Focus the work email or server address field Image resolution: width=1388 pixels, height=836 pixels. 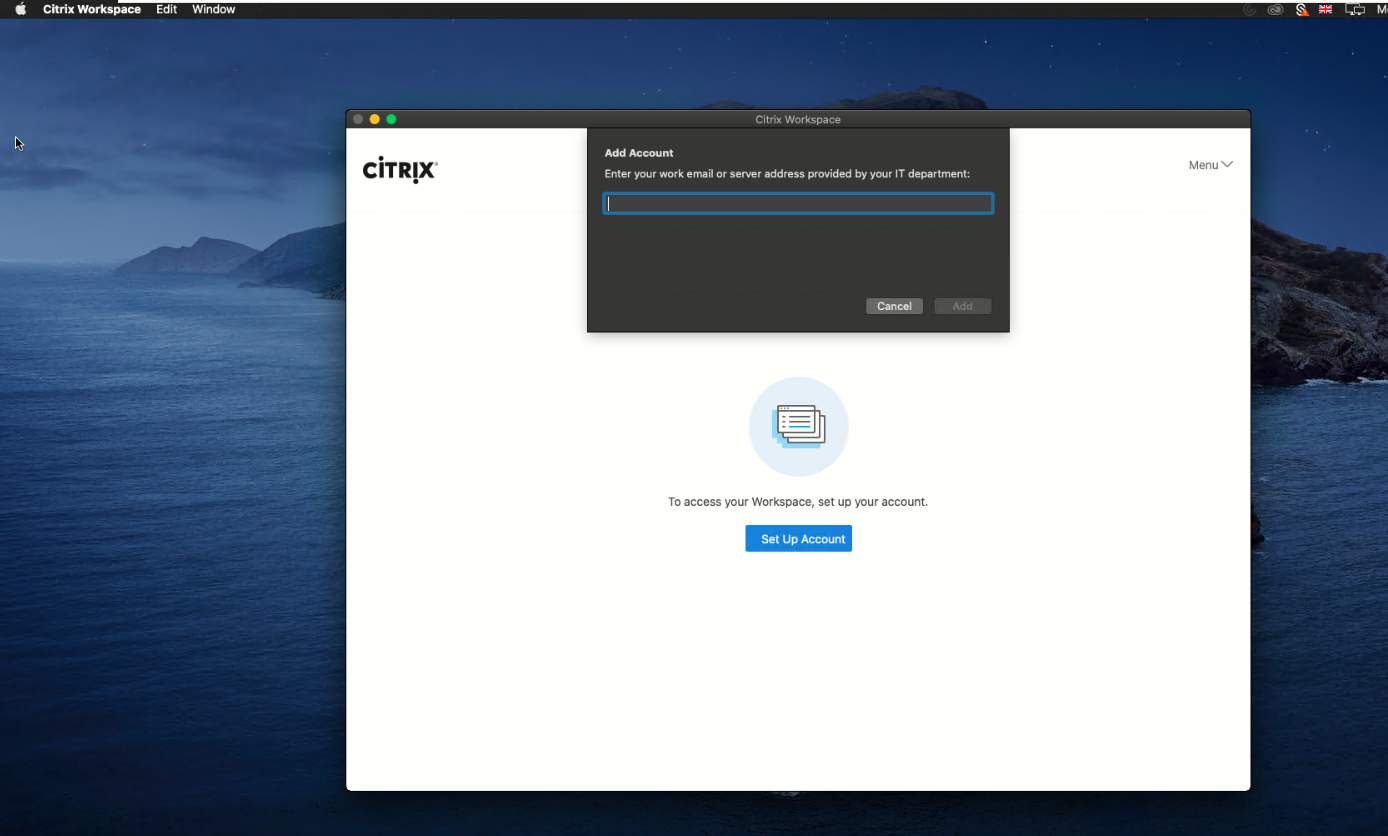pyautogui.click(x=798, y=204)
